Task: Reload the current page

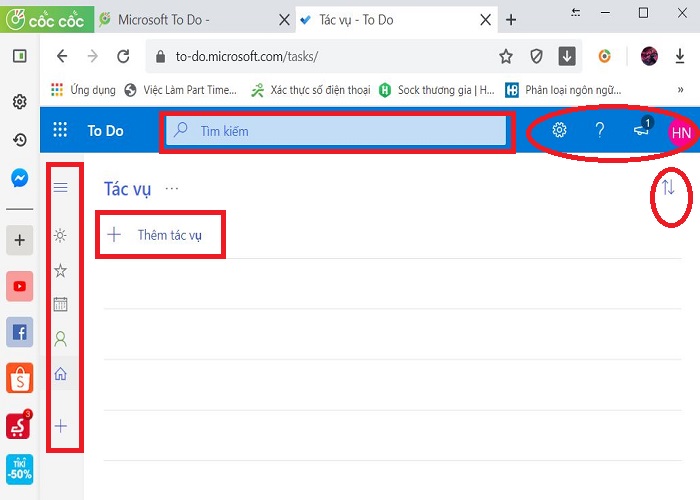Action: (x=123, y=56)
